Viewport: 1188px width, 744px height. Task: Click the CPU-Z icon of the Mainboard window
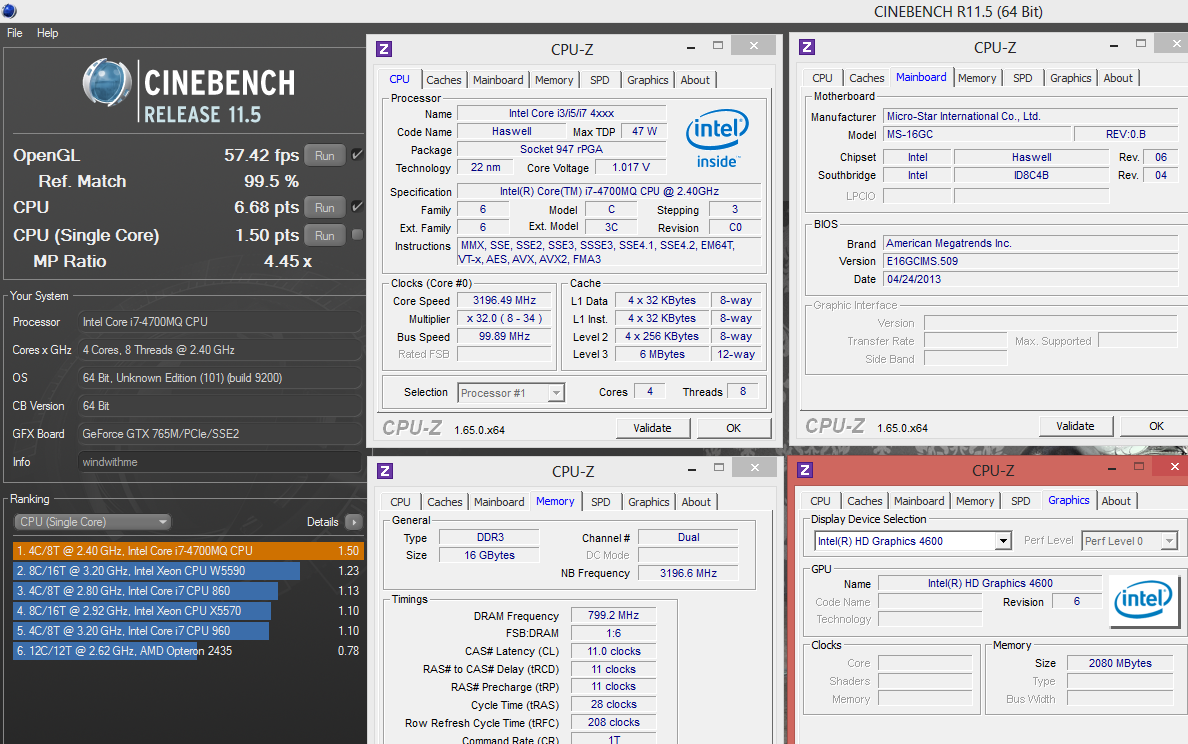(x=807, y=47)
